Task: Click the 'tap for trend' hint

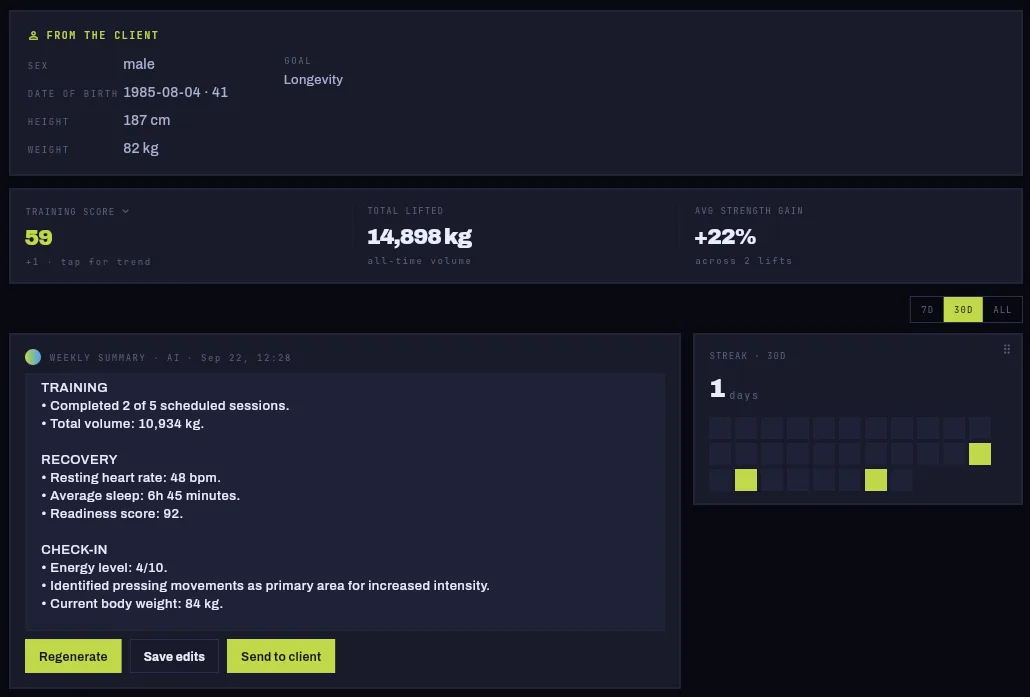Action: pyautogui.click(x=106, y=261)
